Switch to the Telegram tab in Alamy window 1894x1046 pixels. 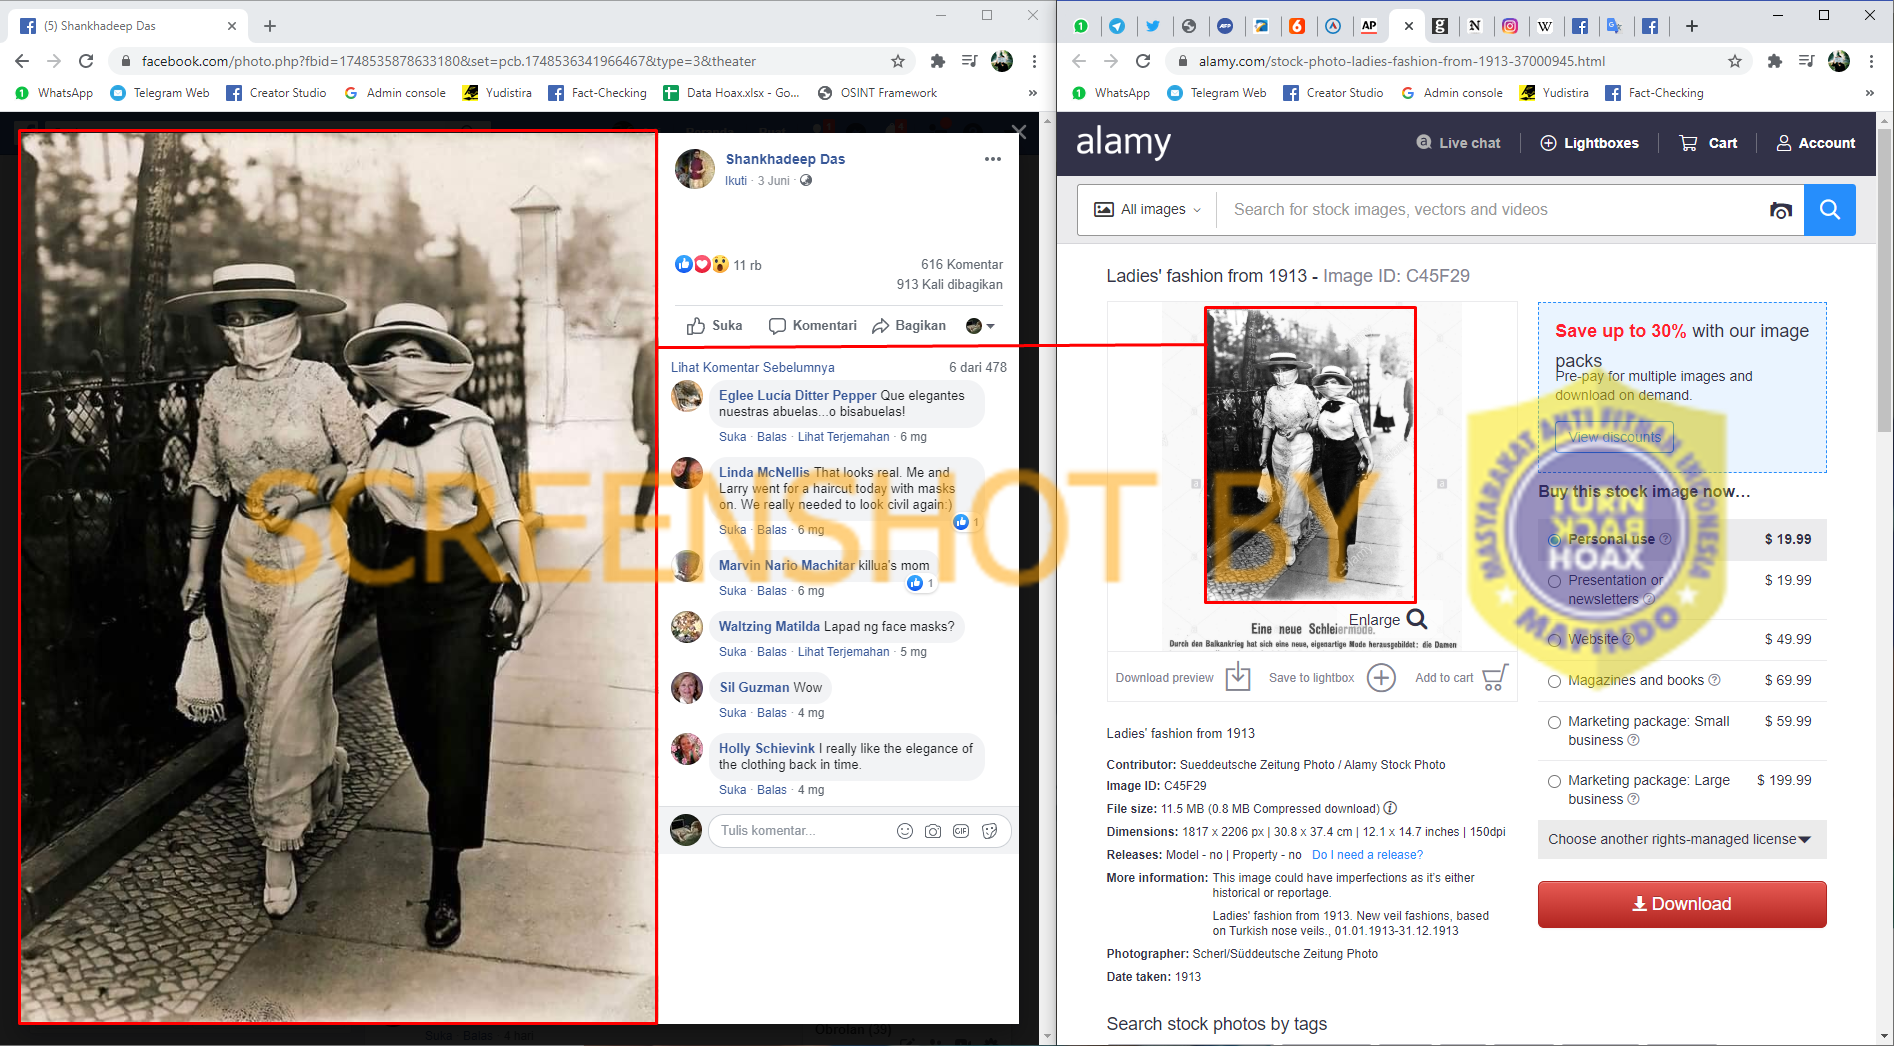[x=1116, y=26]
